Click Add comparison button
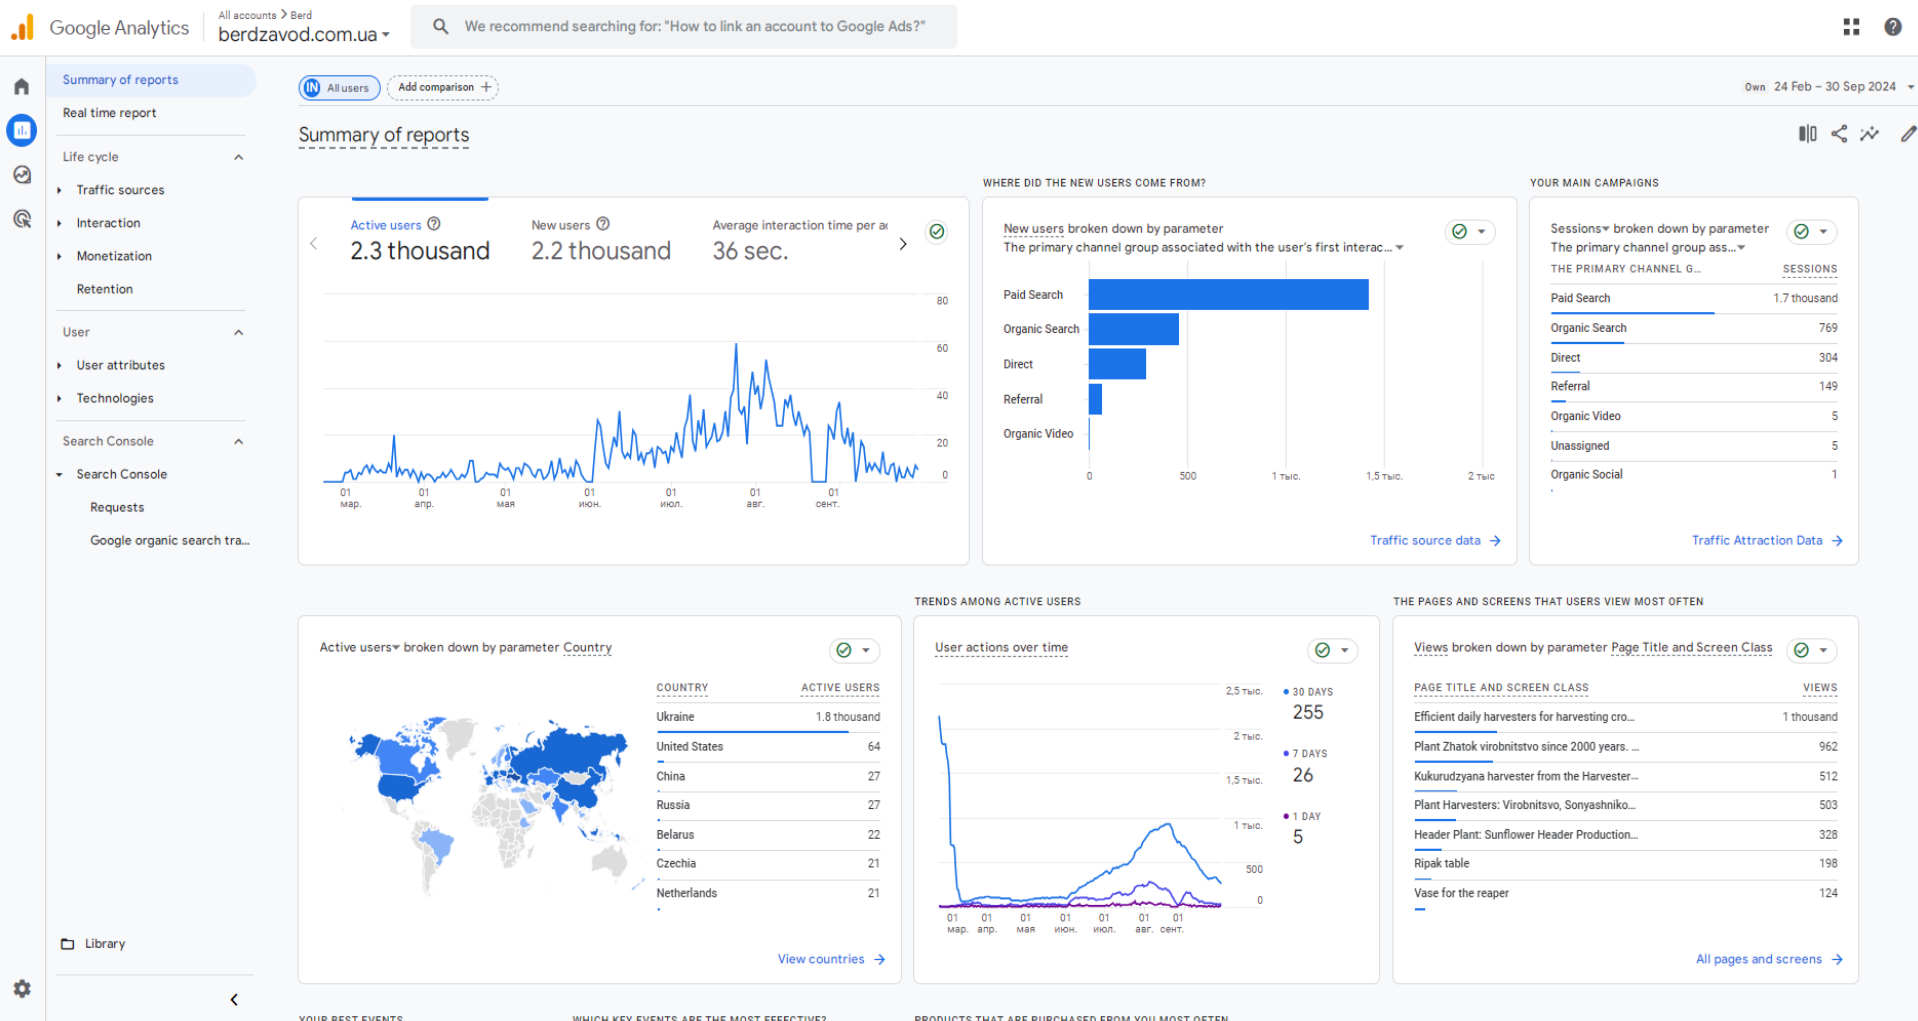 click(443, 87)
